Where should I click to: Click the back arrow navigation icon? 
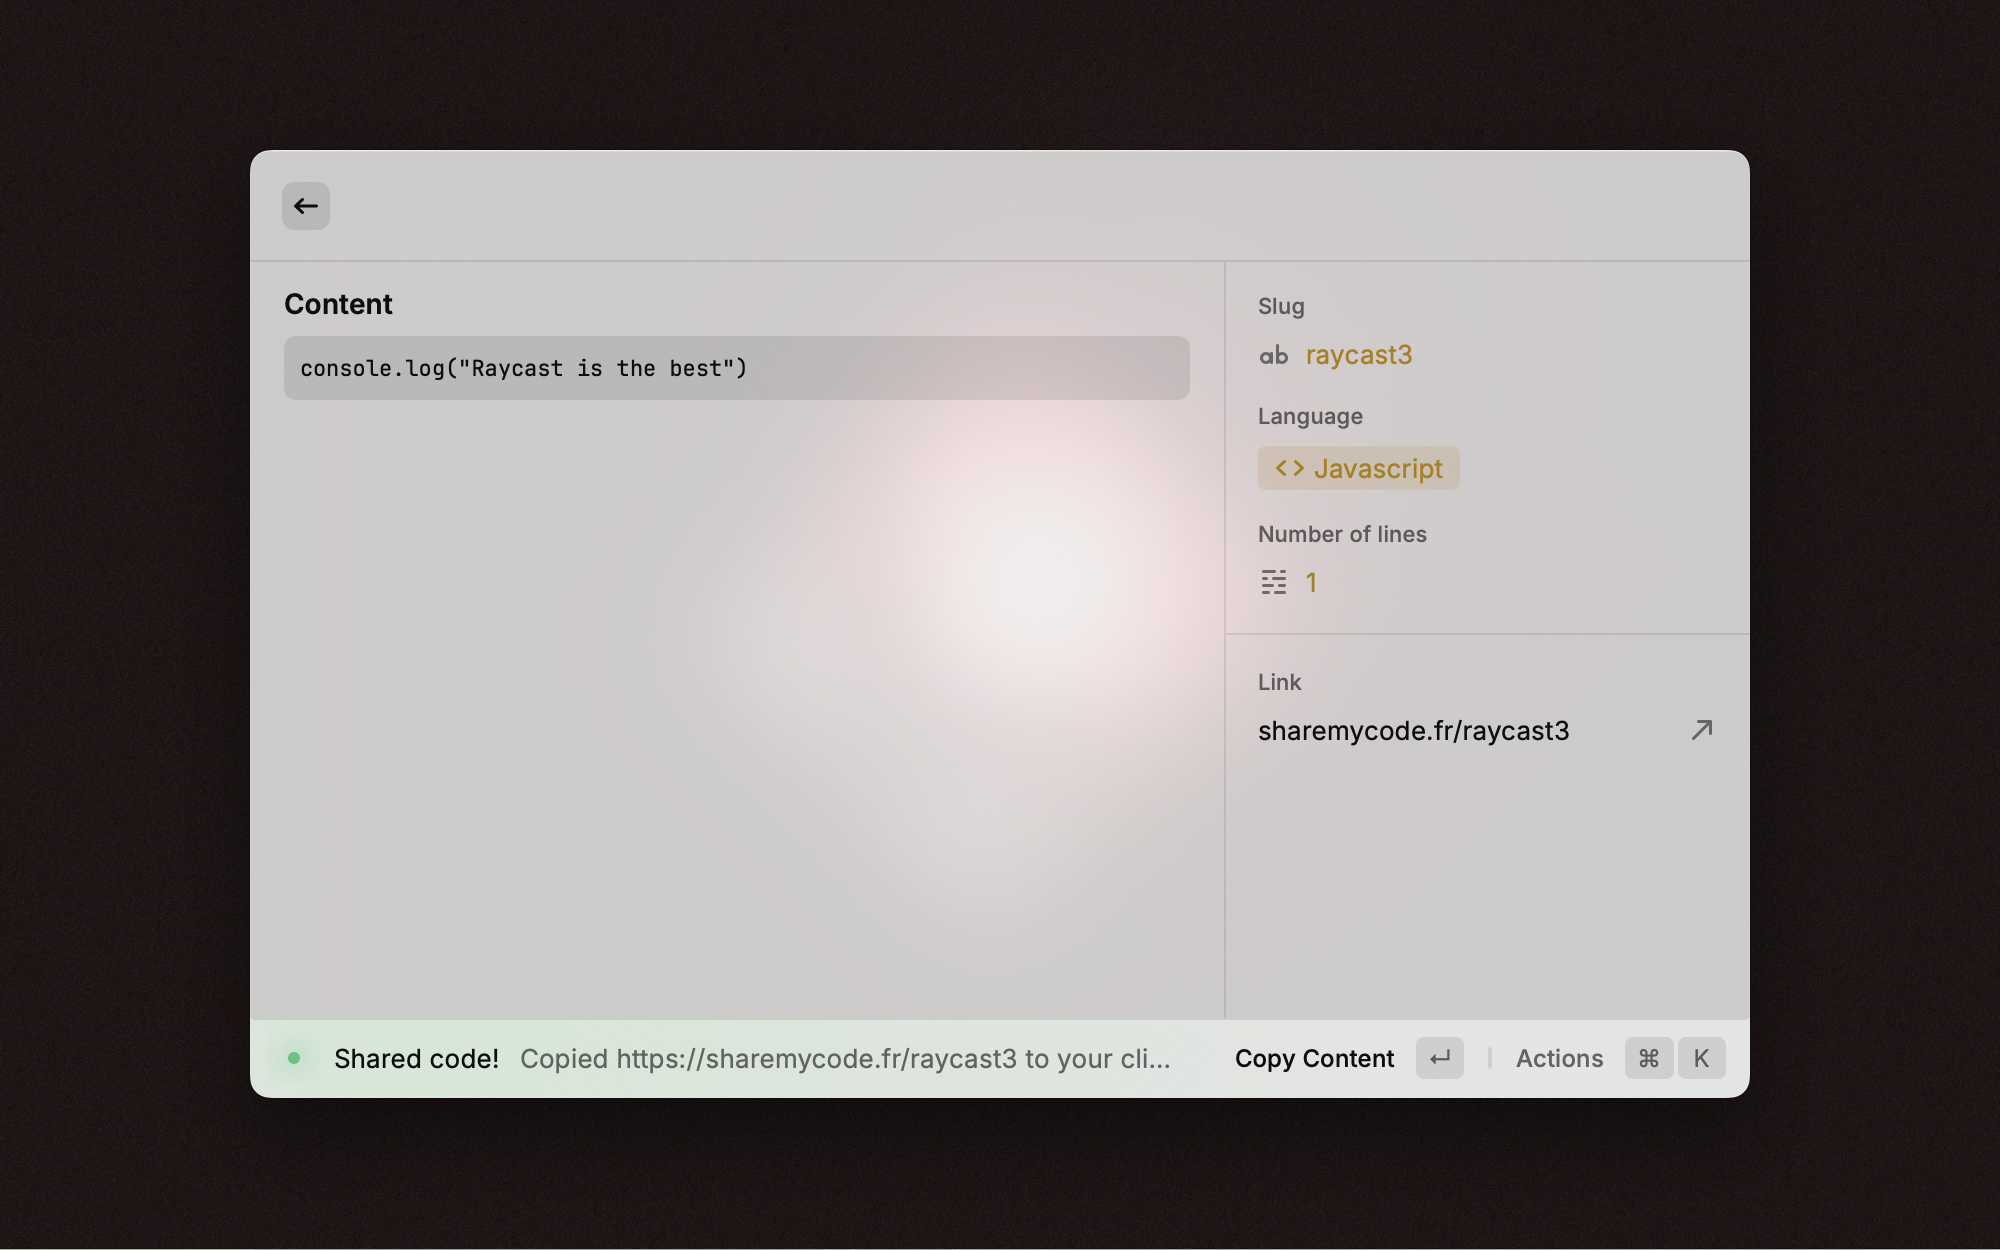(x=305, y=204)
